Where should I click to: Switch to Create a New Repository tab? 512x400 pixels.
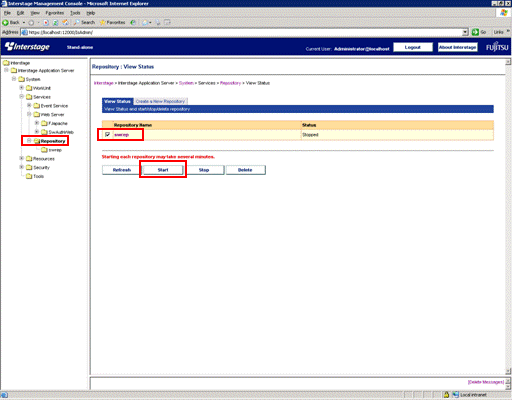[160, 101]
